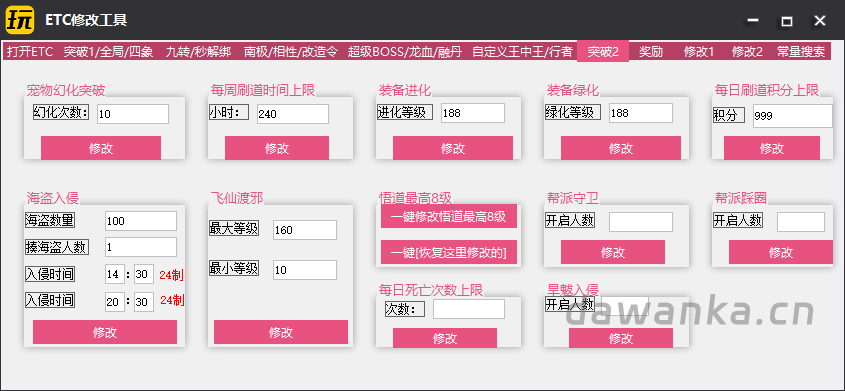Click the 幻化次数 input field
The width and height of the screenshot is (845, 391).
coord(133,114)
